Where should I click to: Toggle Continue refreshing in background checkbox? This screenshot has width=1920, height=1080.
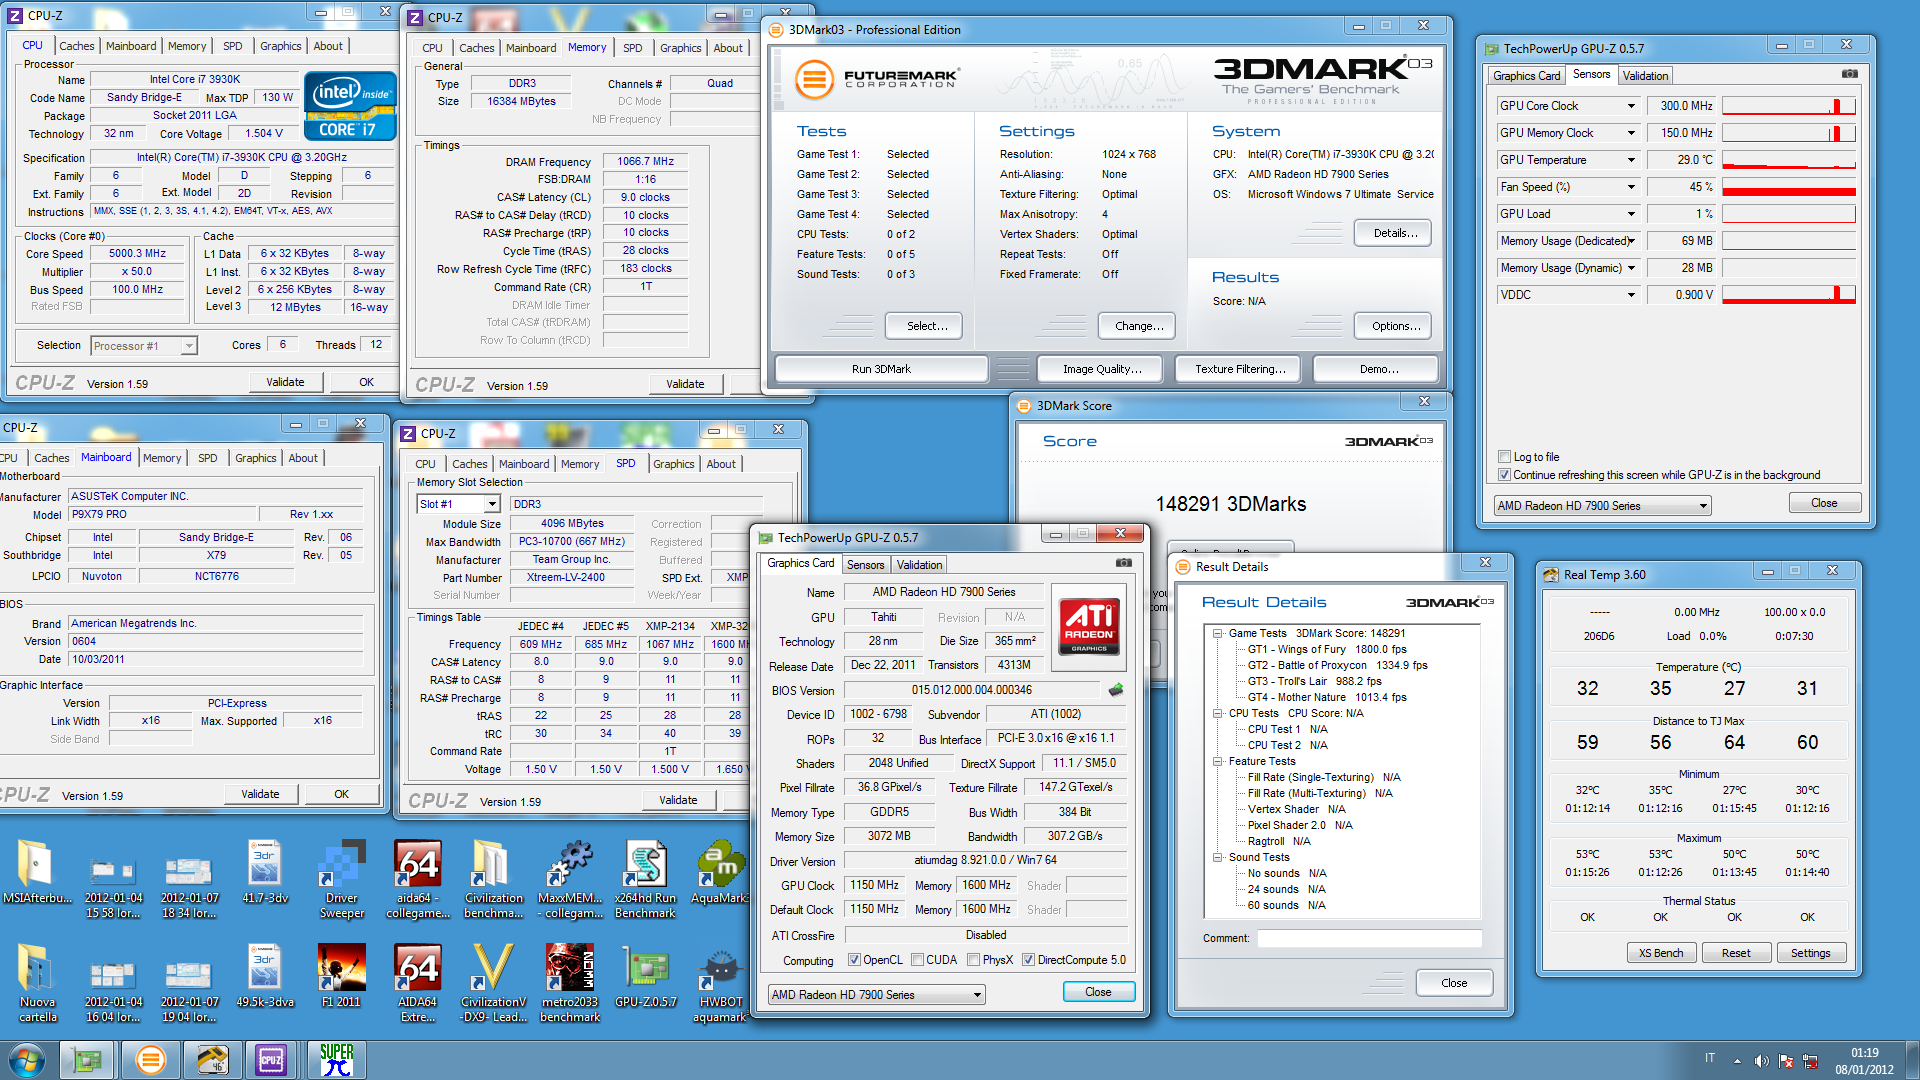(1504, 475)
